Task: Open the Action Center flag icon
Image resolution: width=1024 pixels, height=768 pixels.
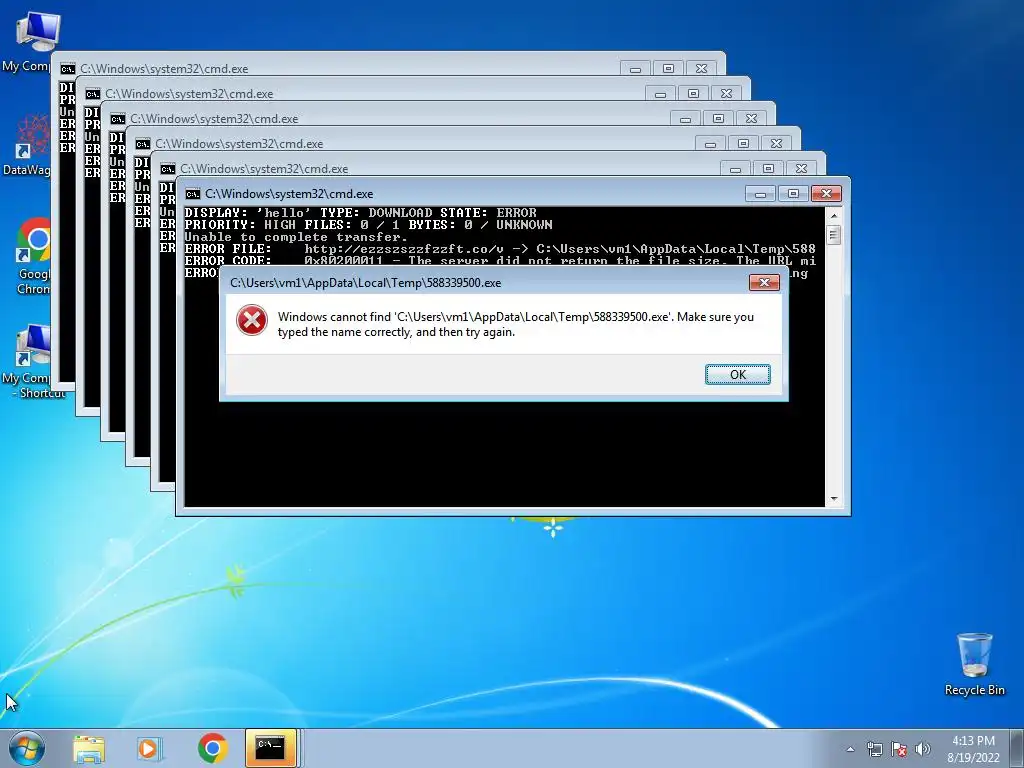Action: [899, 749]
